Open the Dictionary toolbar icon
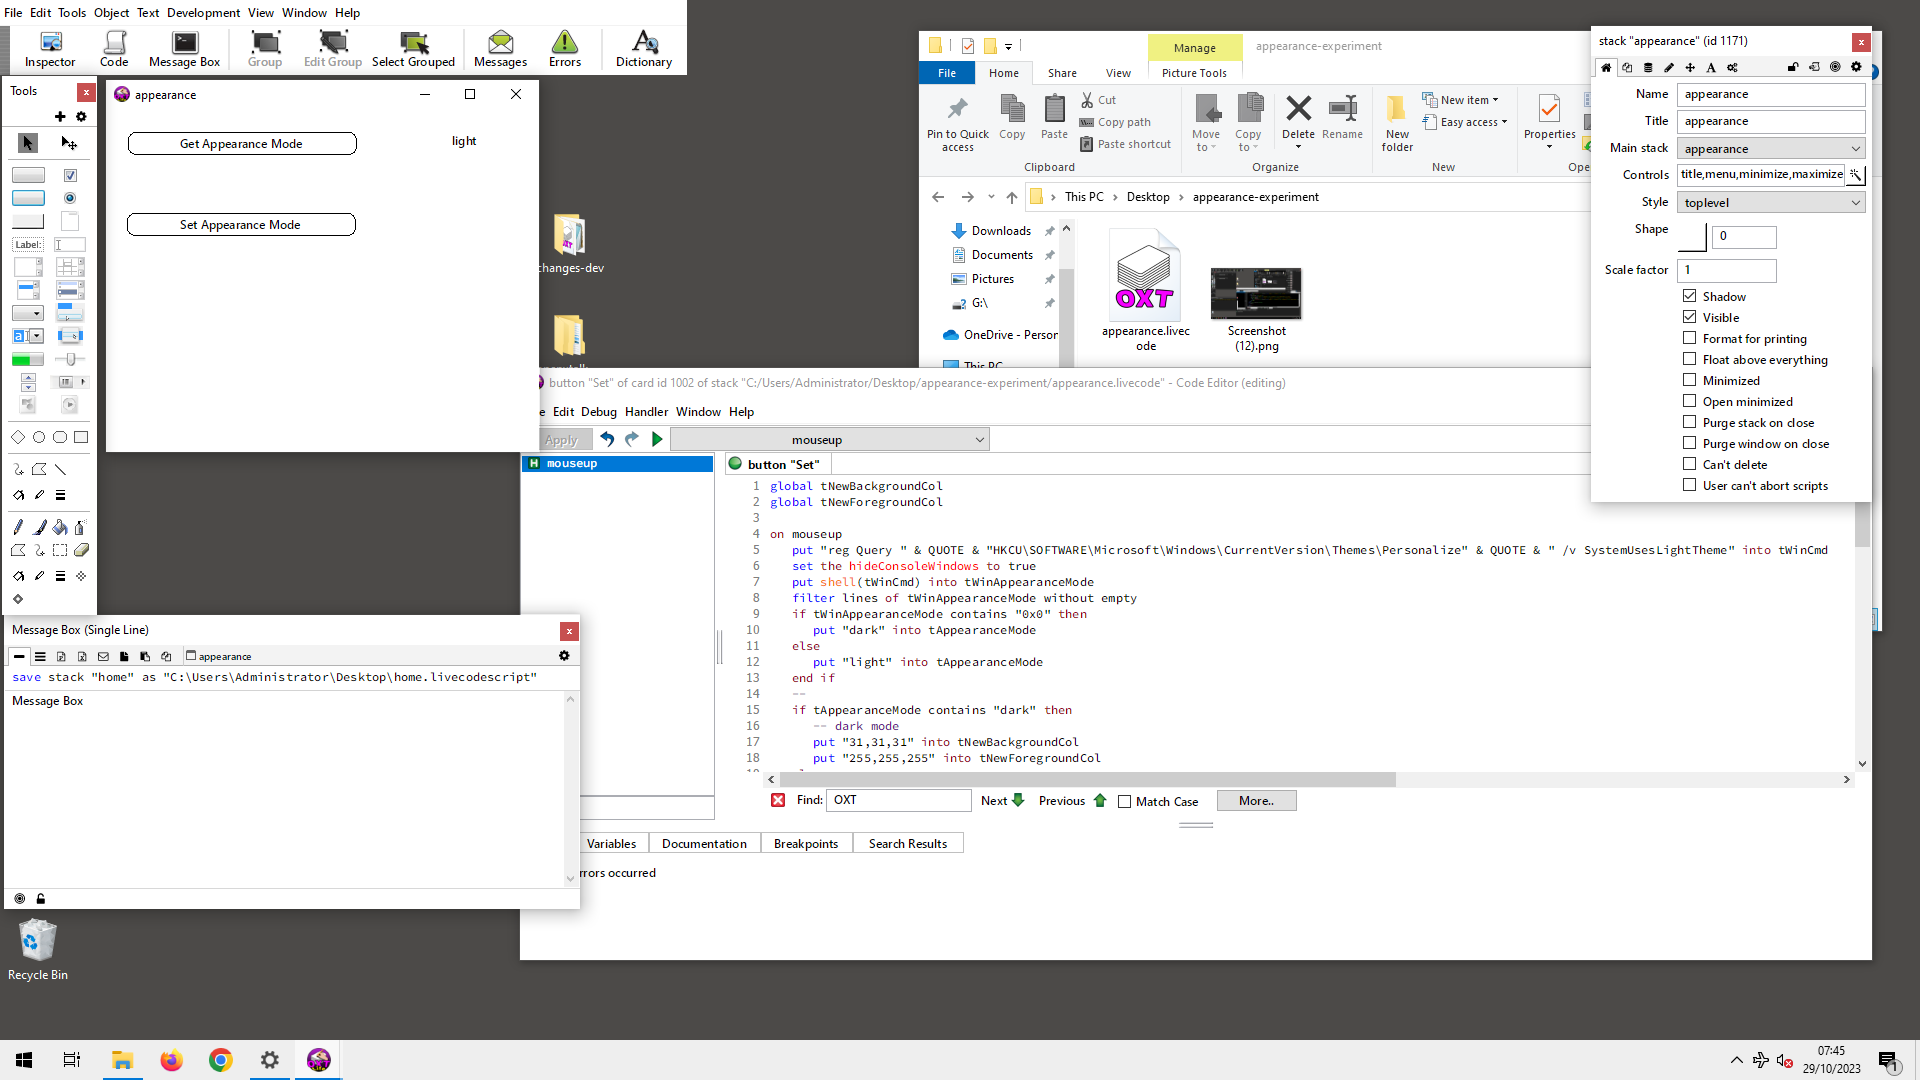Screen dimensions: 1920x1080 pos(644,48)
